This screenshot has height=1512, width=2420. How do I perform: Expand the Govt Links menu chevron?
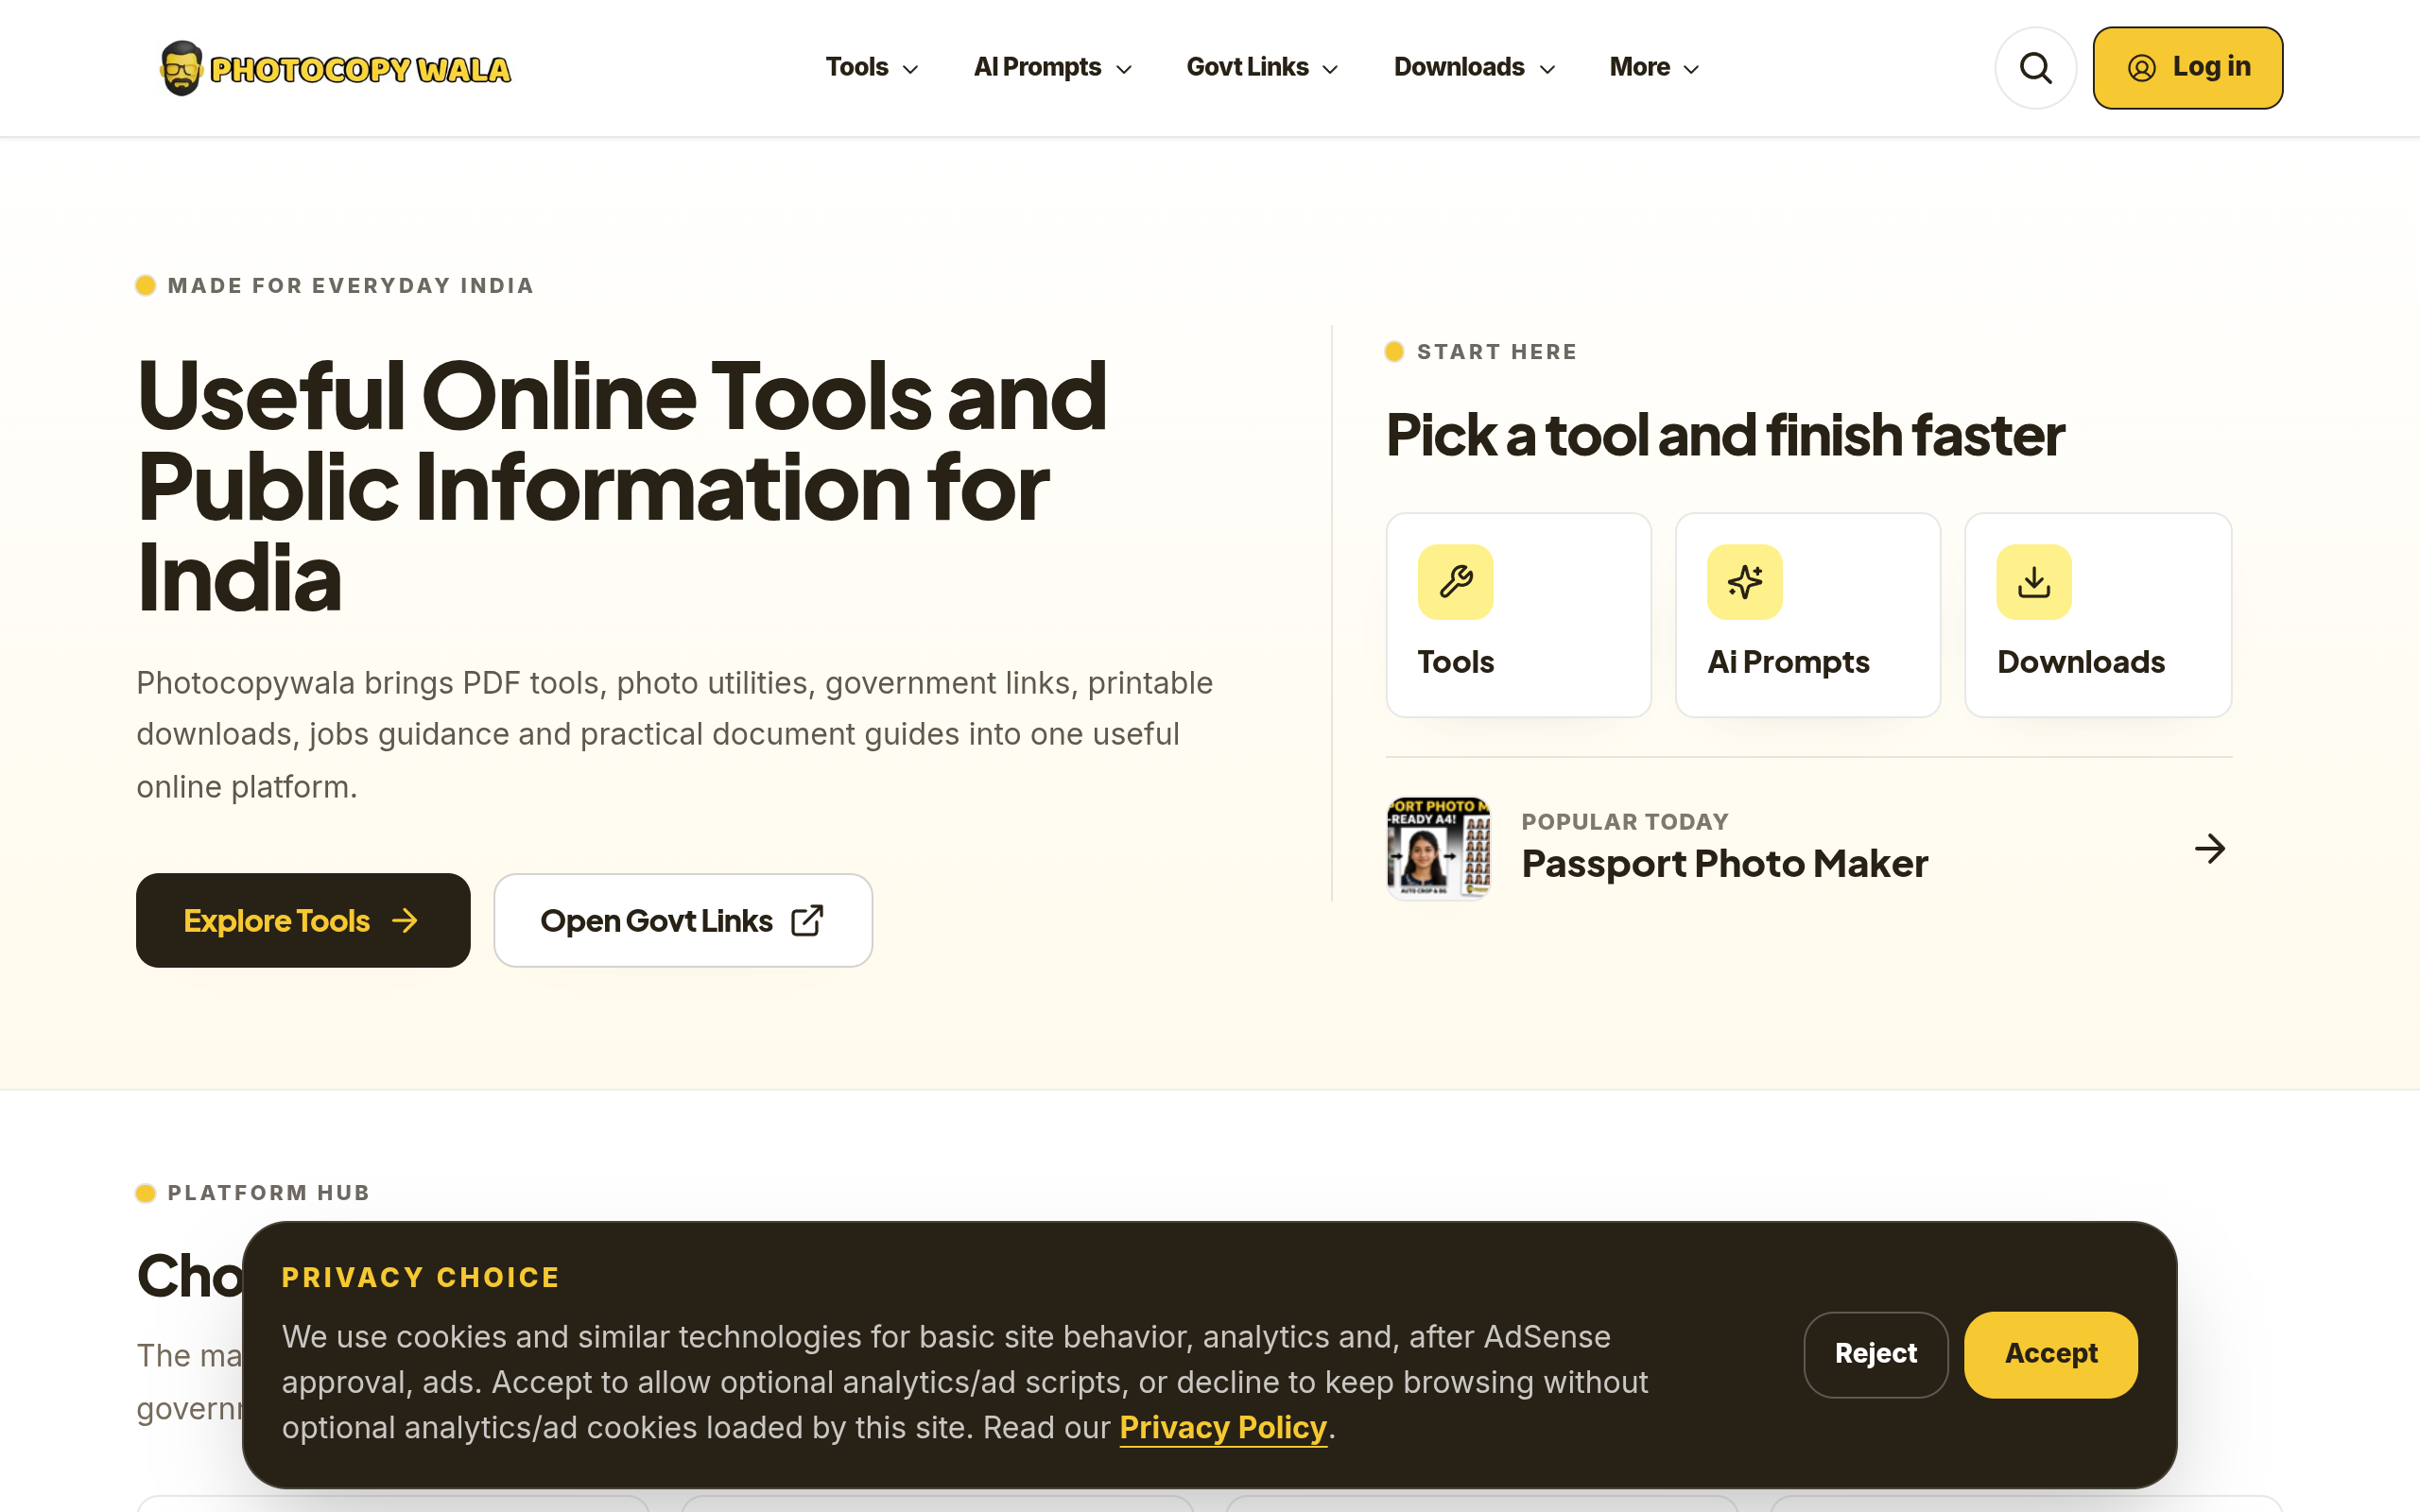(1330, 69)
